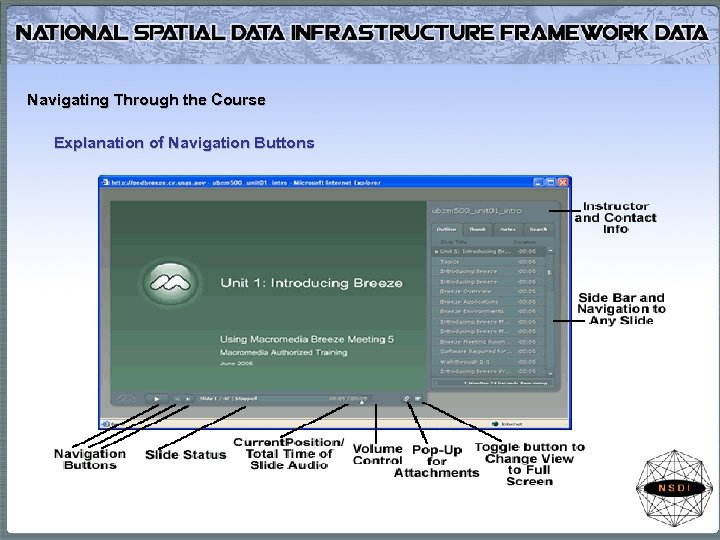The height and width of the screenshot is (540, 720).
Task: Adjust the volume control marker
Action: pos(362,402)
